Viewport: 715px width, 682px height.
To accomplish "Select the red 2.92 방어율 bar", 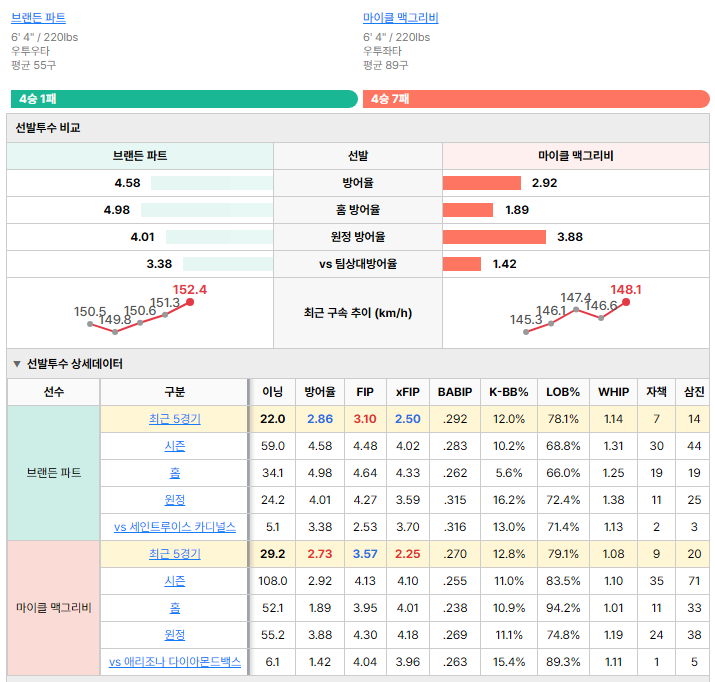I will coord(482,183).
